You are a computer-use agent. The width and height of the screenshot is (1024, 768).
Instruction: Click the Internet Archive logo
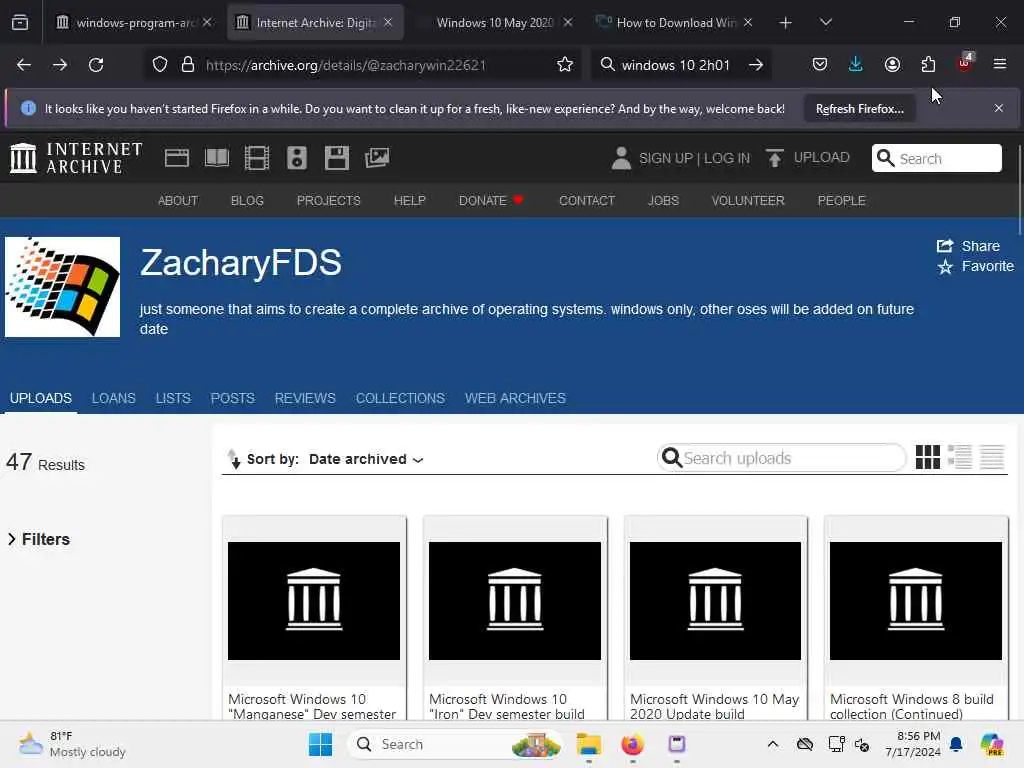76,158
